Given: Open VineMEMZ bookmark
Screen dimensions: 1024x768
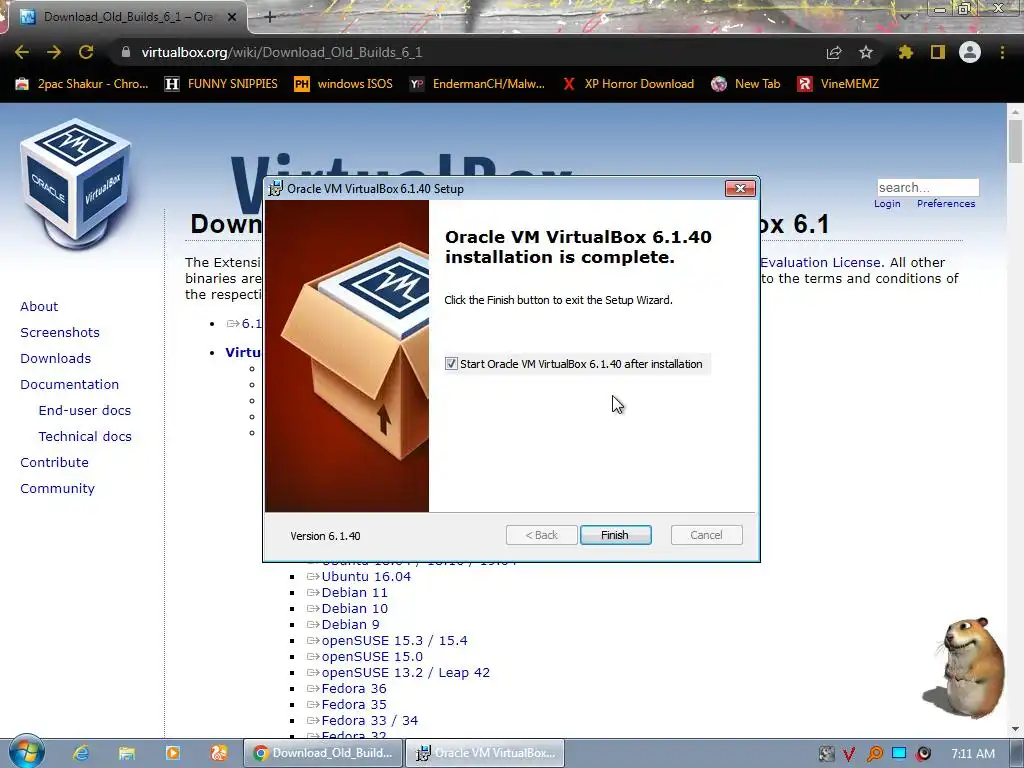Looking at the screenshot, I should [838, 84].
